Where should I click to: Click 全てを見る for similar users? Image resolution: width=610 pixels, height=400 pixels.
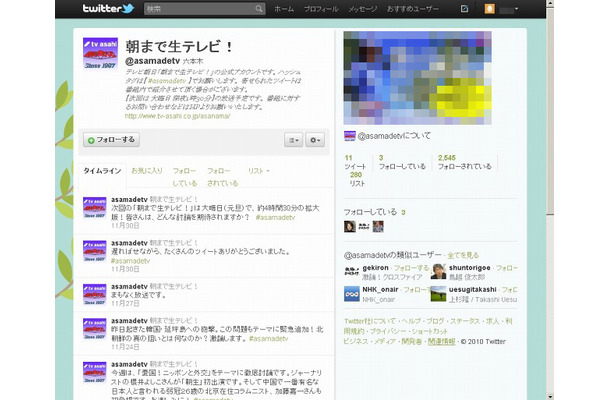point(463,255)
